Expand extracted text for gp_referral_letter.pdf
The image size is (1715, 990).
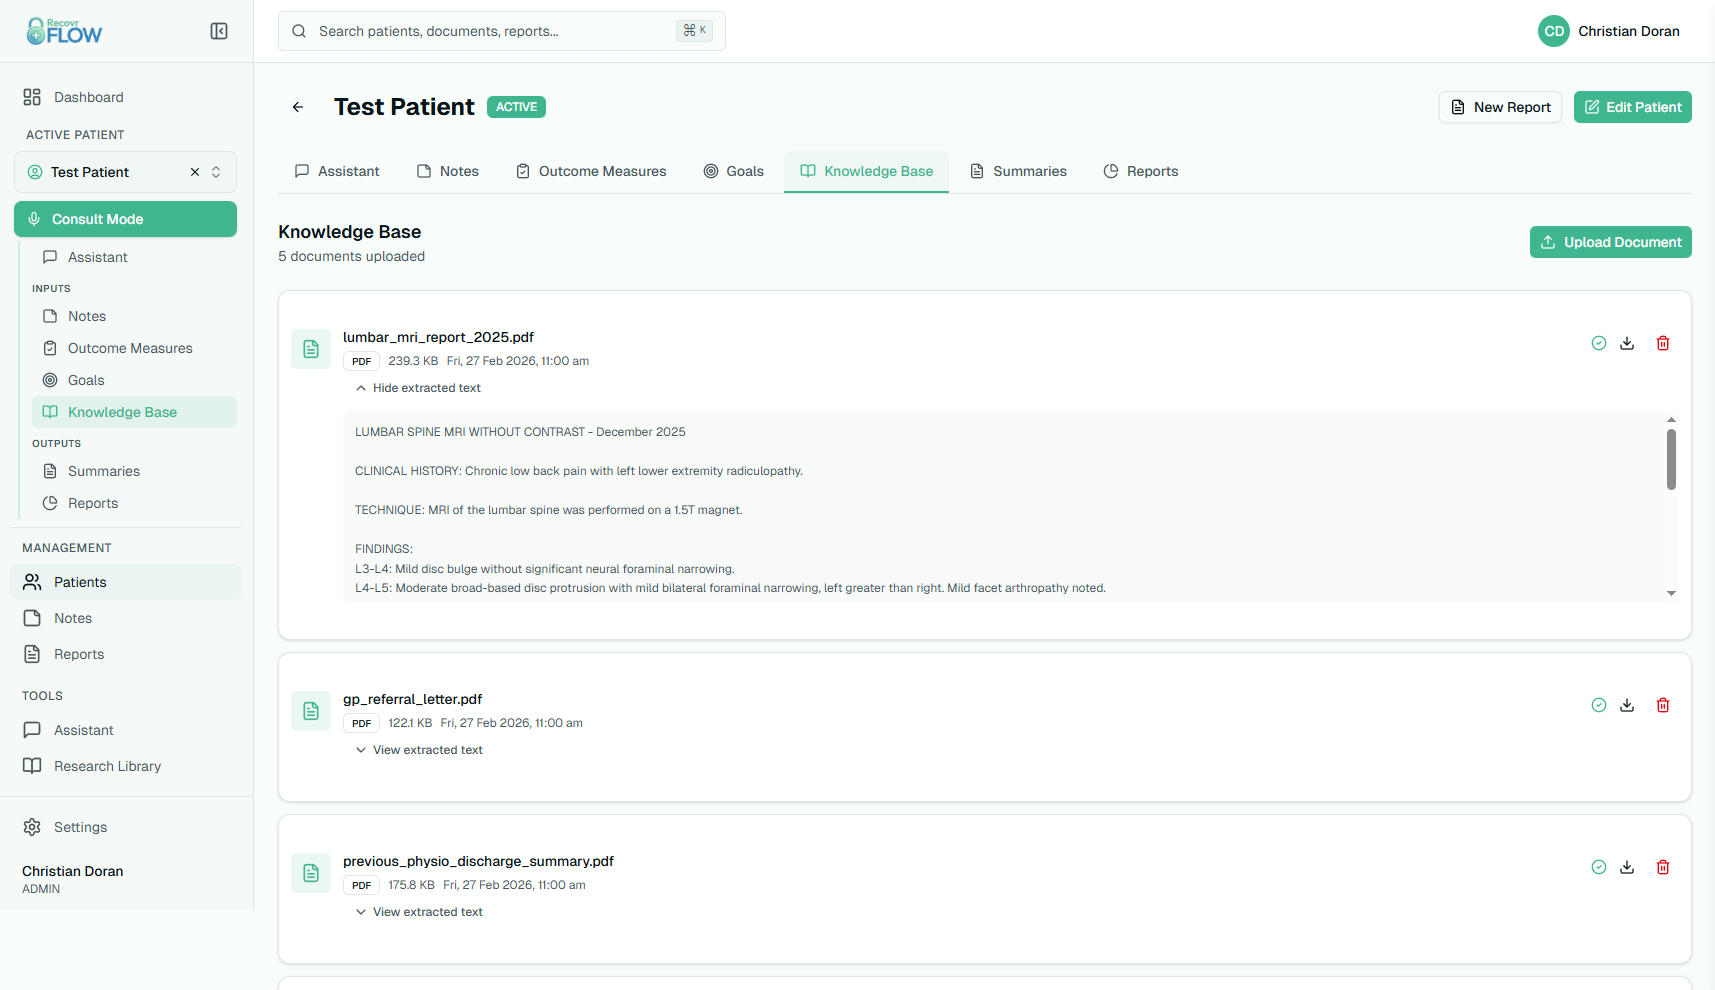coord(419,749)
